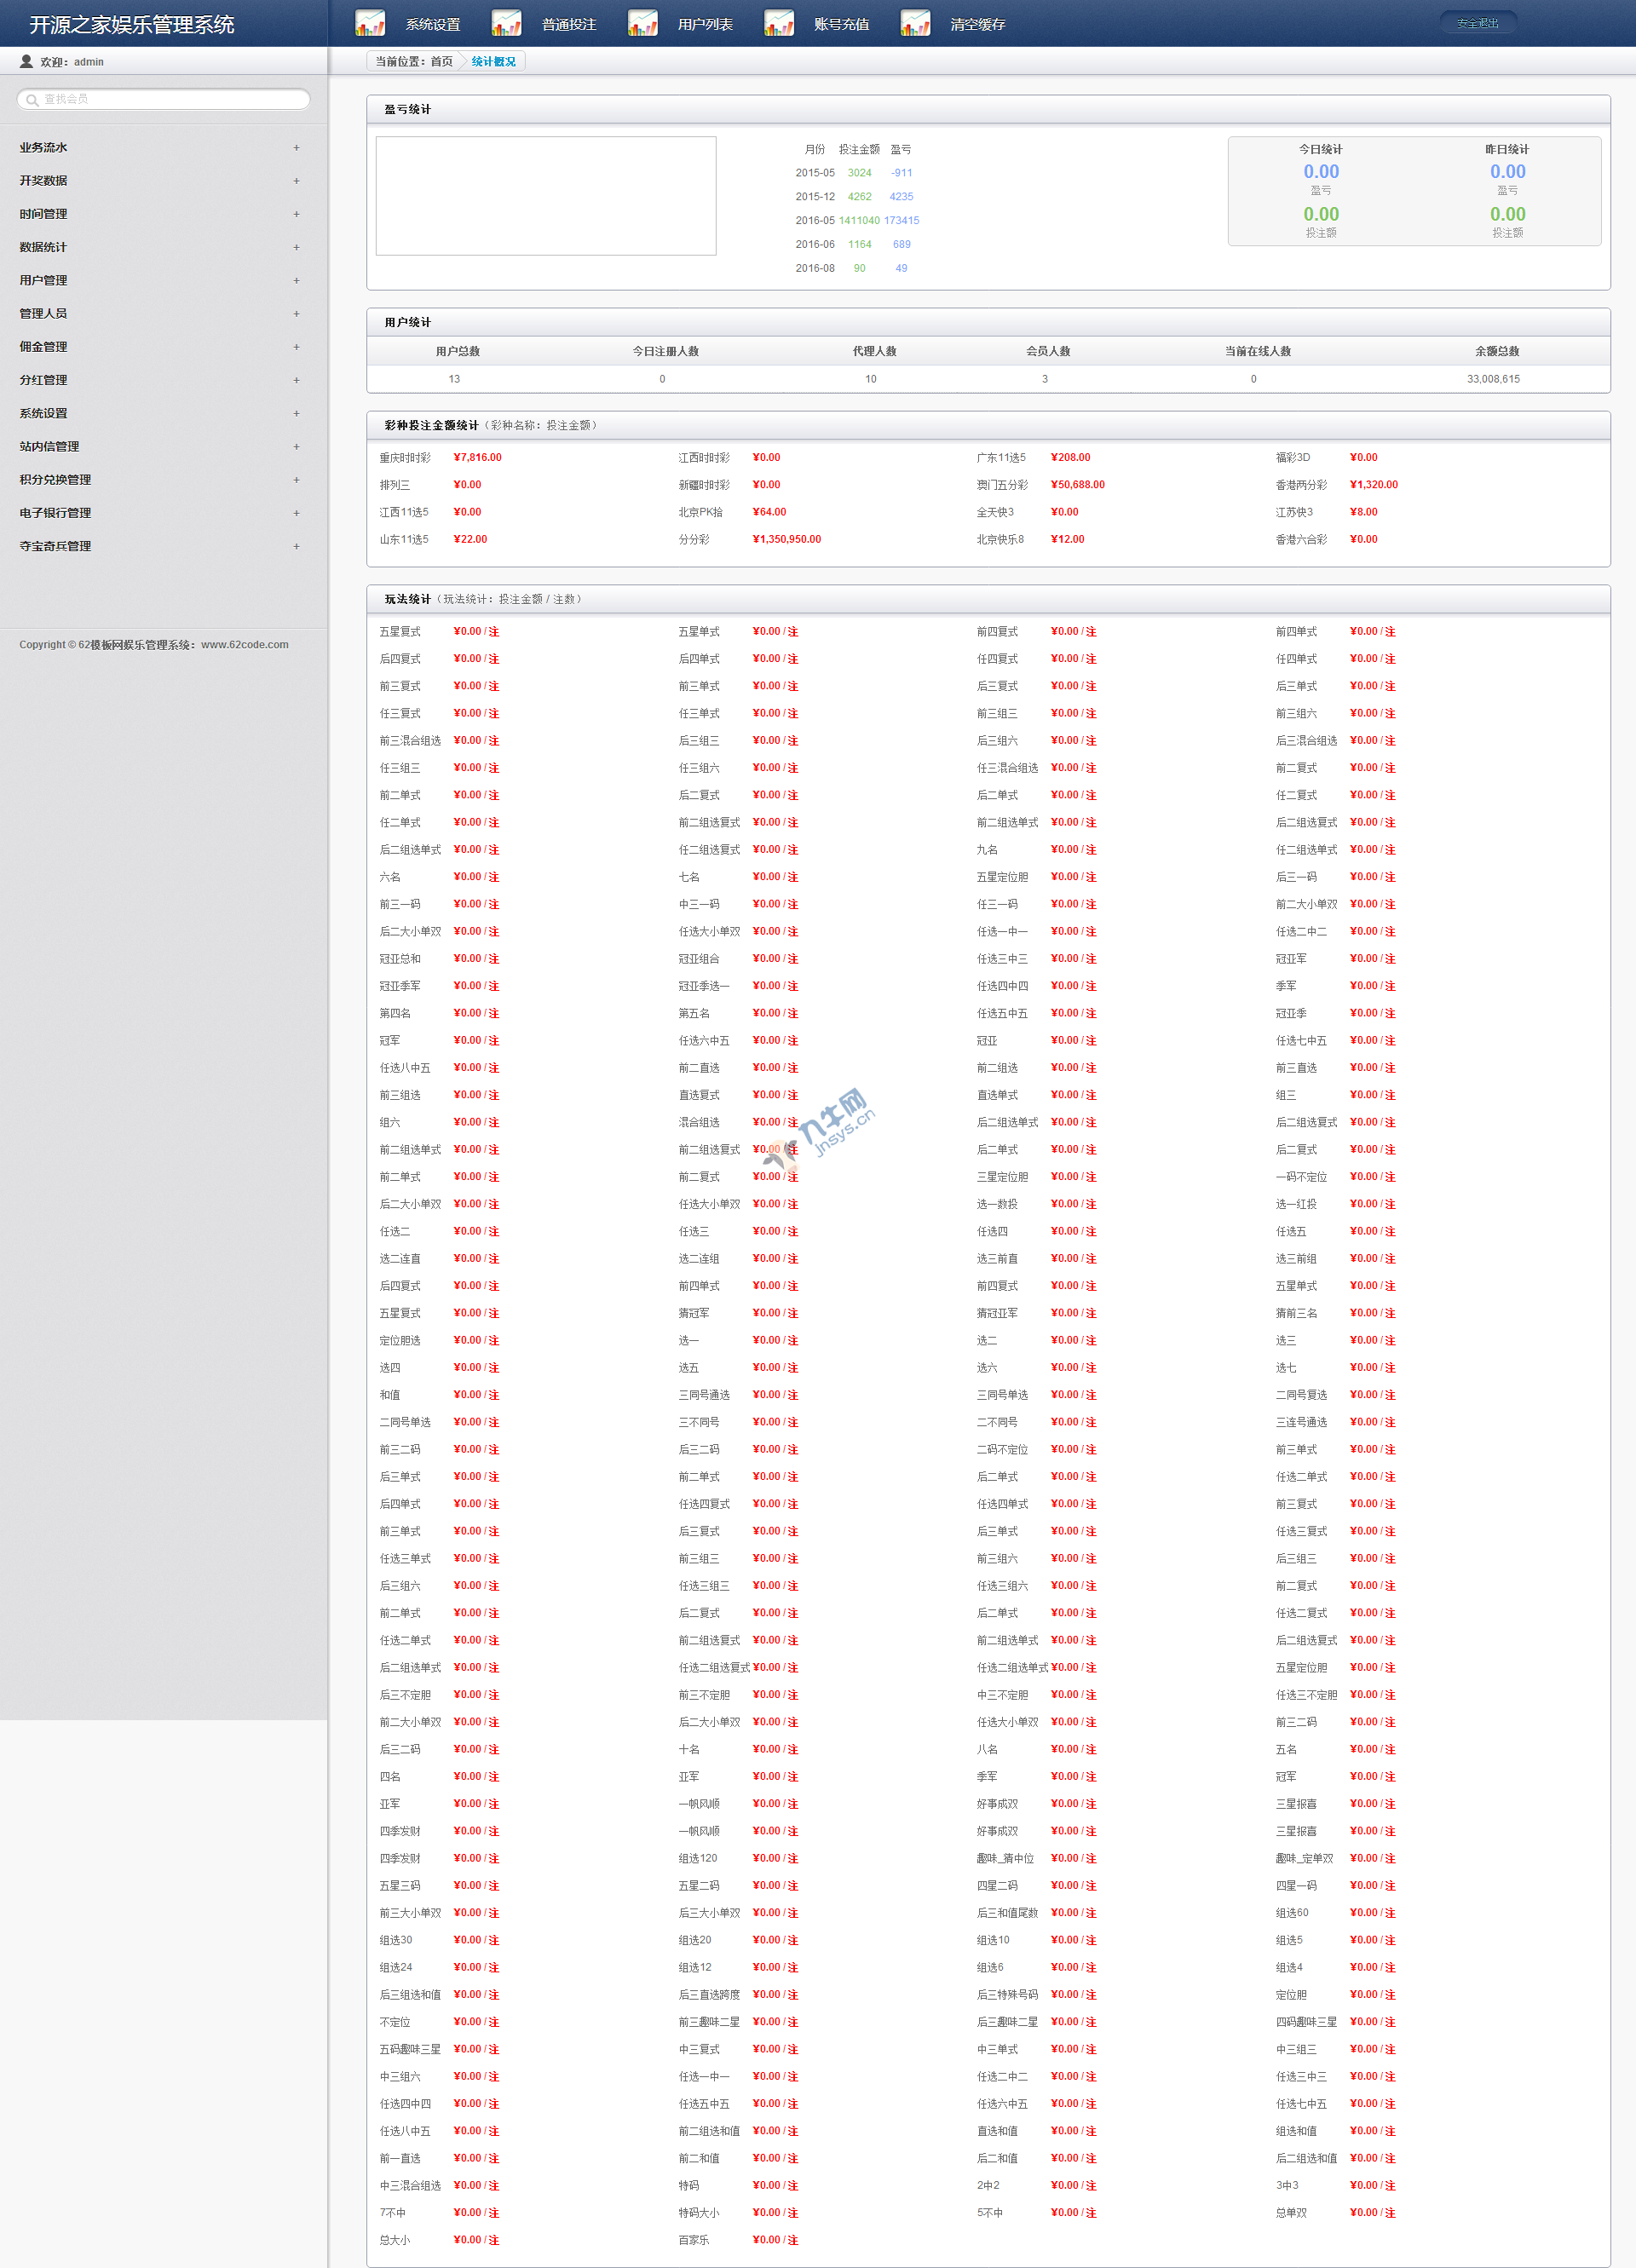Click the 安全退出 logout button
Image resolution: width=1636 pixels, height=2268 pixels.
1478,23
